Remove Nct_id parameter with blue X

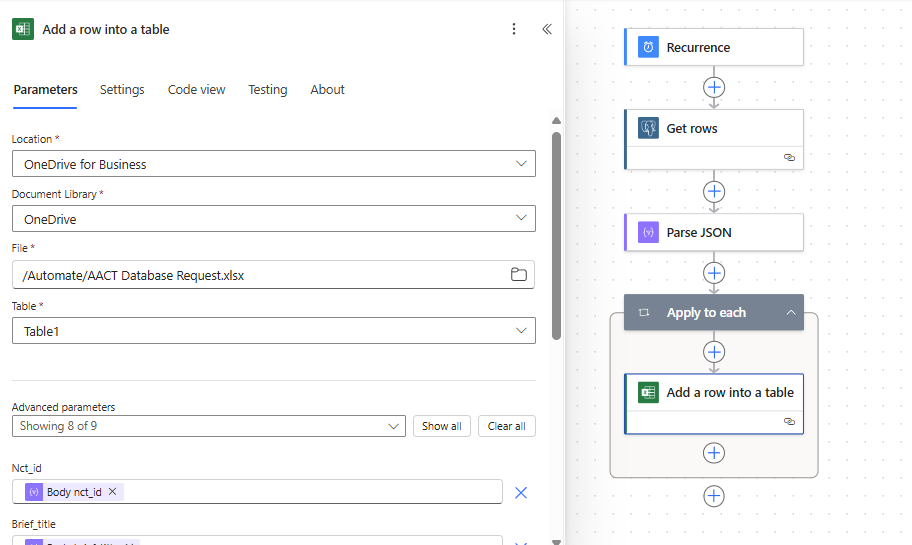pos(521,493)
